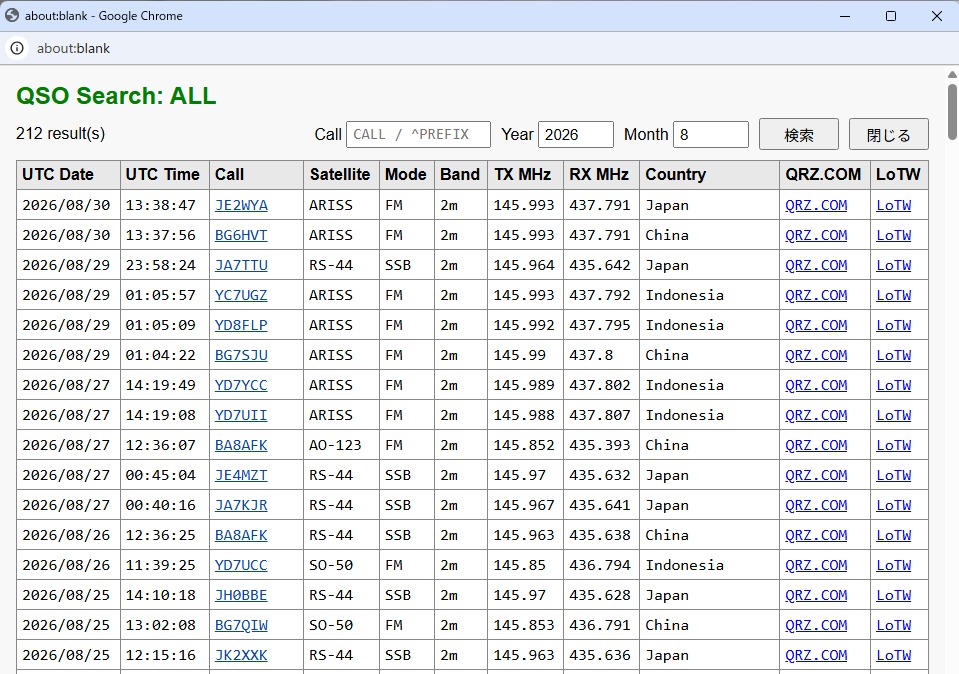Click the vertical scrollbar thumb

pos(952,112)
